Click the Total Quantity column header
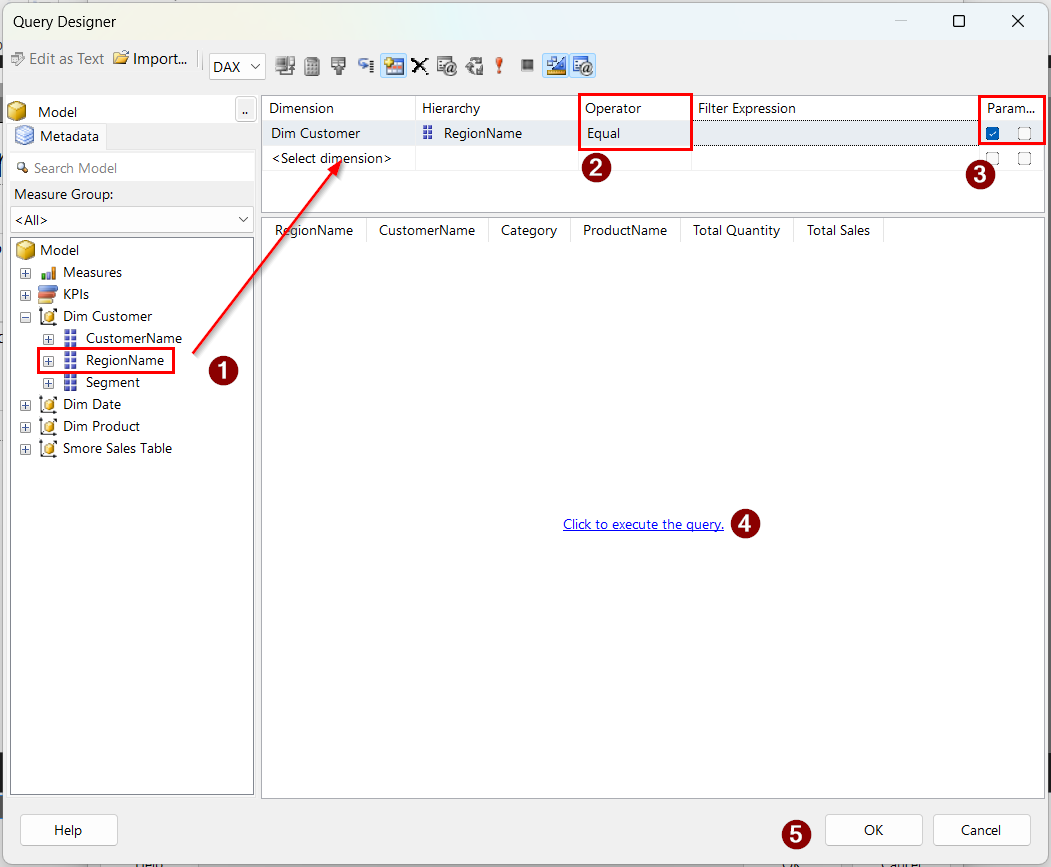This screenshot has width=1051, height=867. 736,231
